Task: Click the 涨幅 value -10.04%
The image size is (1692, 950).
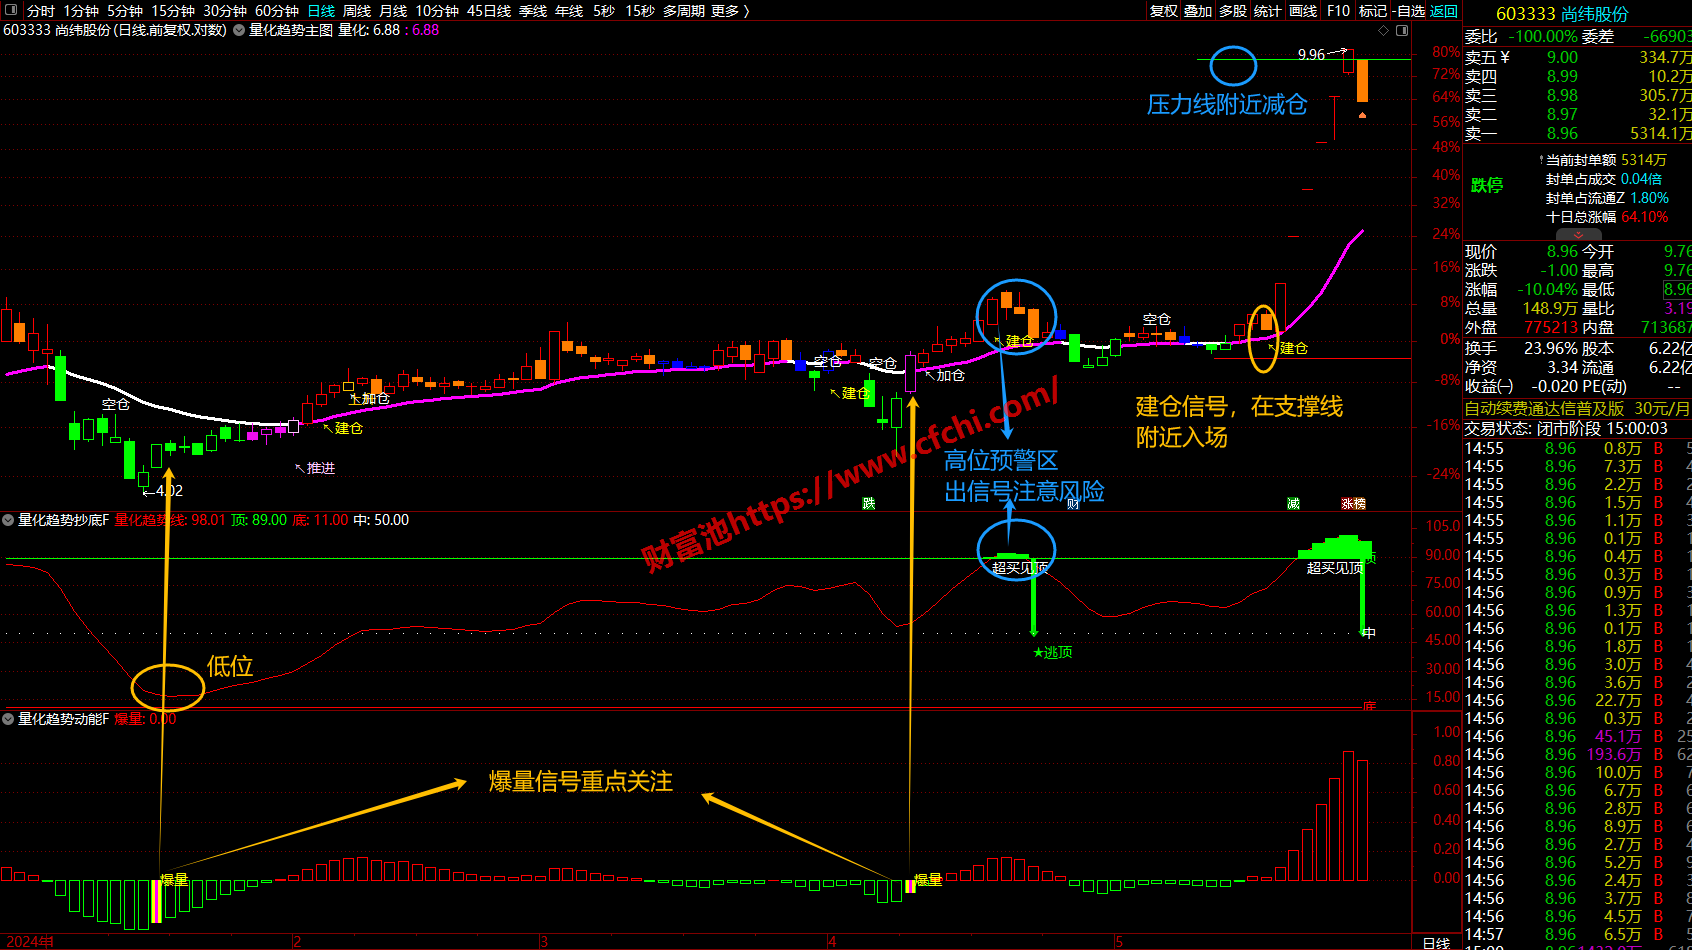Action: tap(1548, 290)
